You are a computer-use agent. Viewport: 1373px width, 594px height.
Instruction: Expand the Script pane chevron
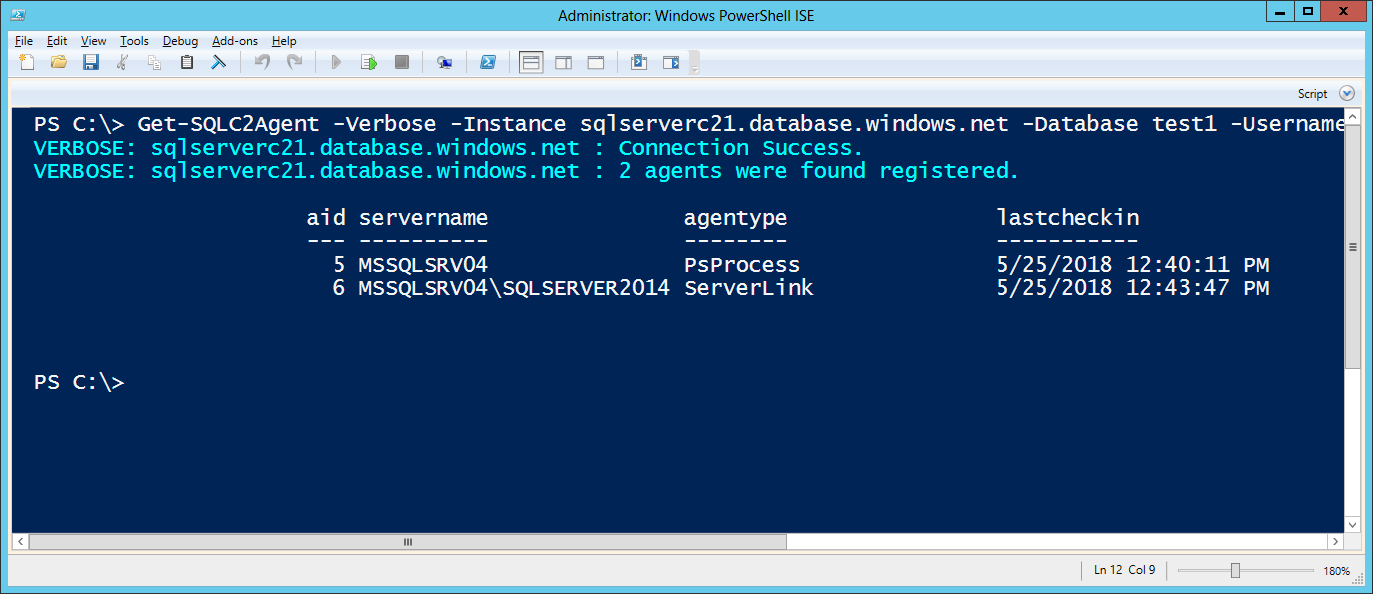(x=1347, y=93)
